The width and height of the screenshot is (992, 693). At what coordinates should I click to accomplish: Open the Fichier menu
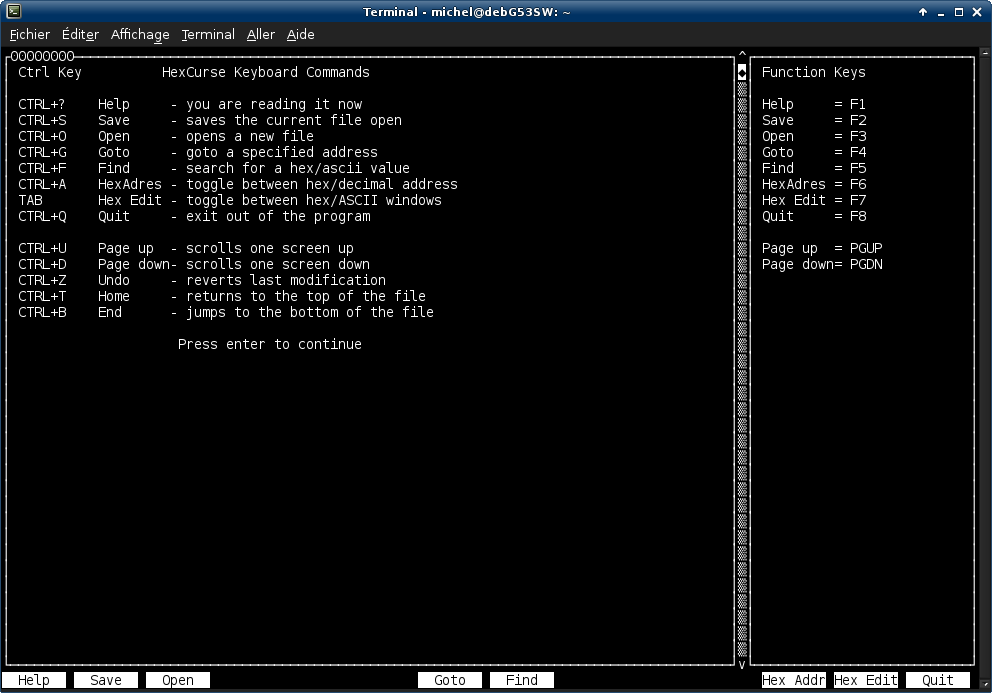pyautogui.click(x=30, y=35)
